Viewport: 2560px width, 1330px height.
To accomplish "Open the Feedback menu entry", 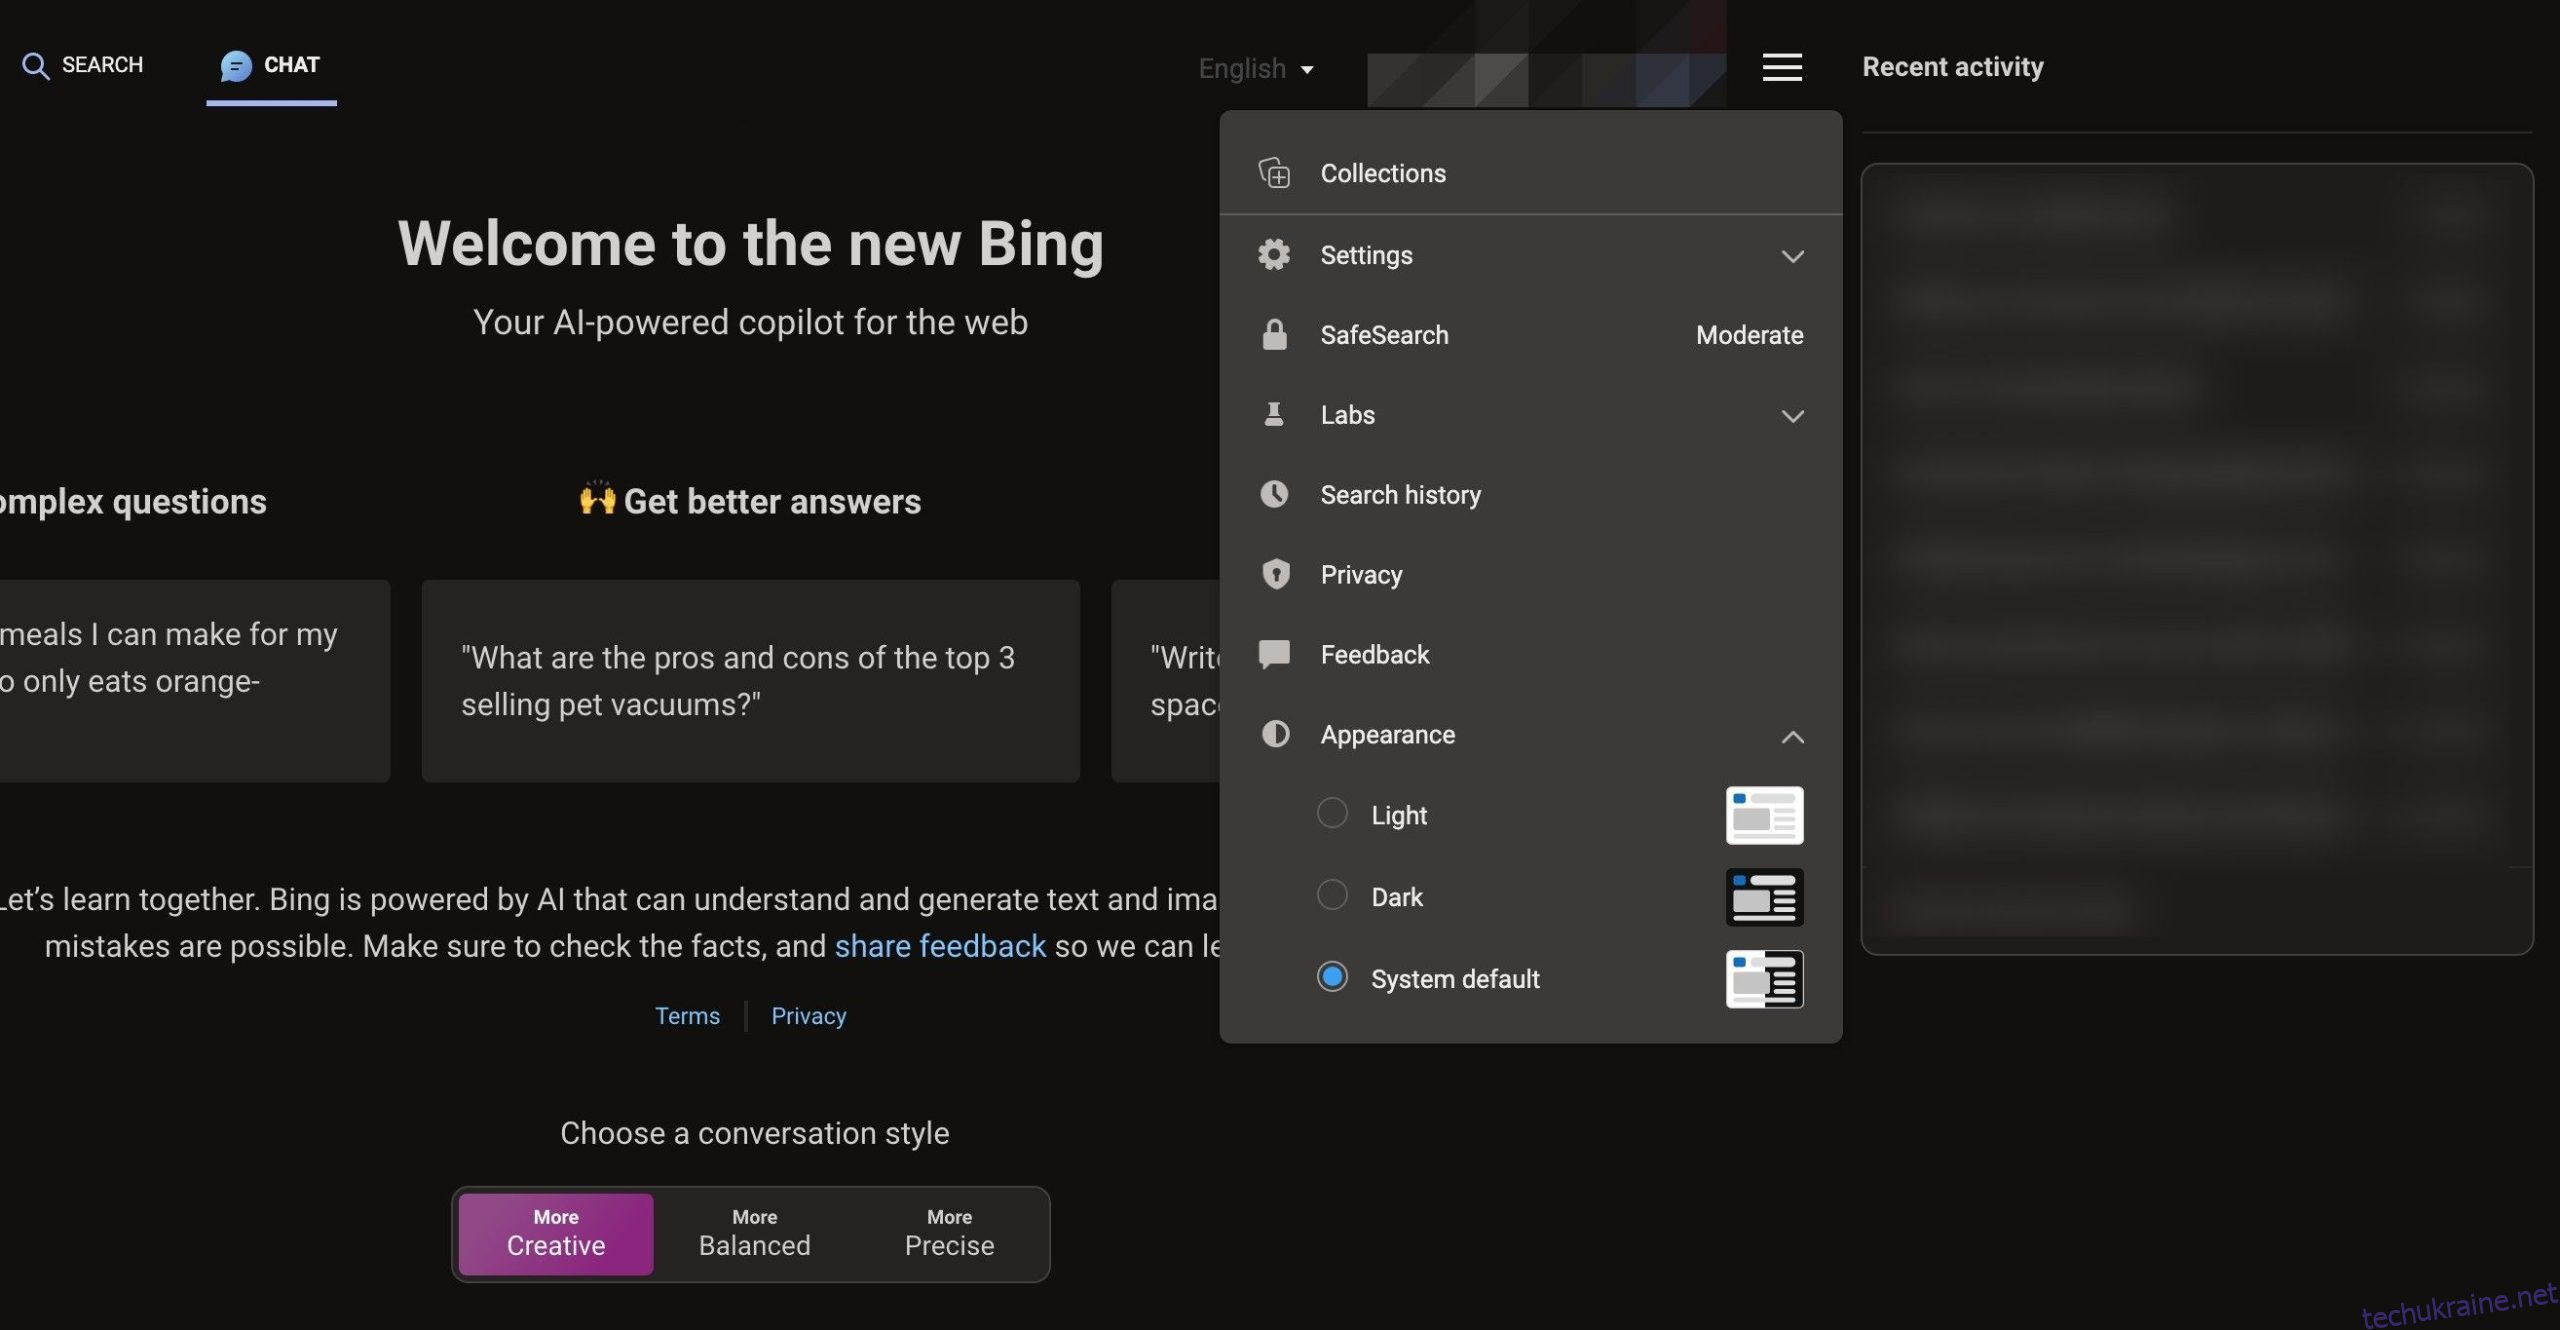I will pyautogui.click(x=1530, y=655).
